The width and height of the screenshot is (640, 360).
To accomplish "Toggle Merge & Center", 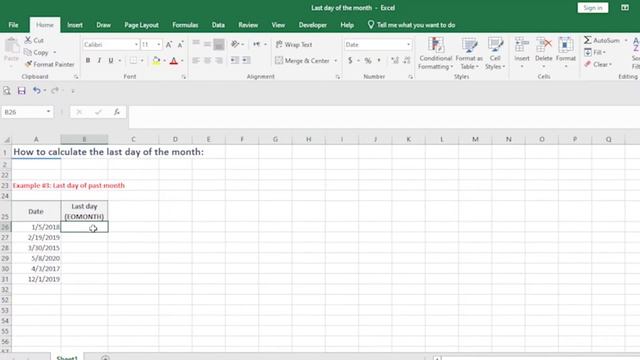I will pos(302,60).
